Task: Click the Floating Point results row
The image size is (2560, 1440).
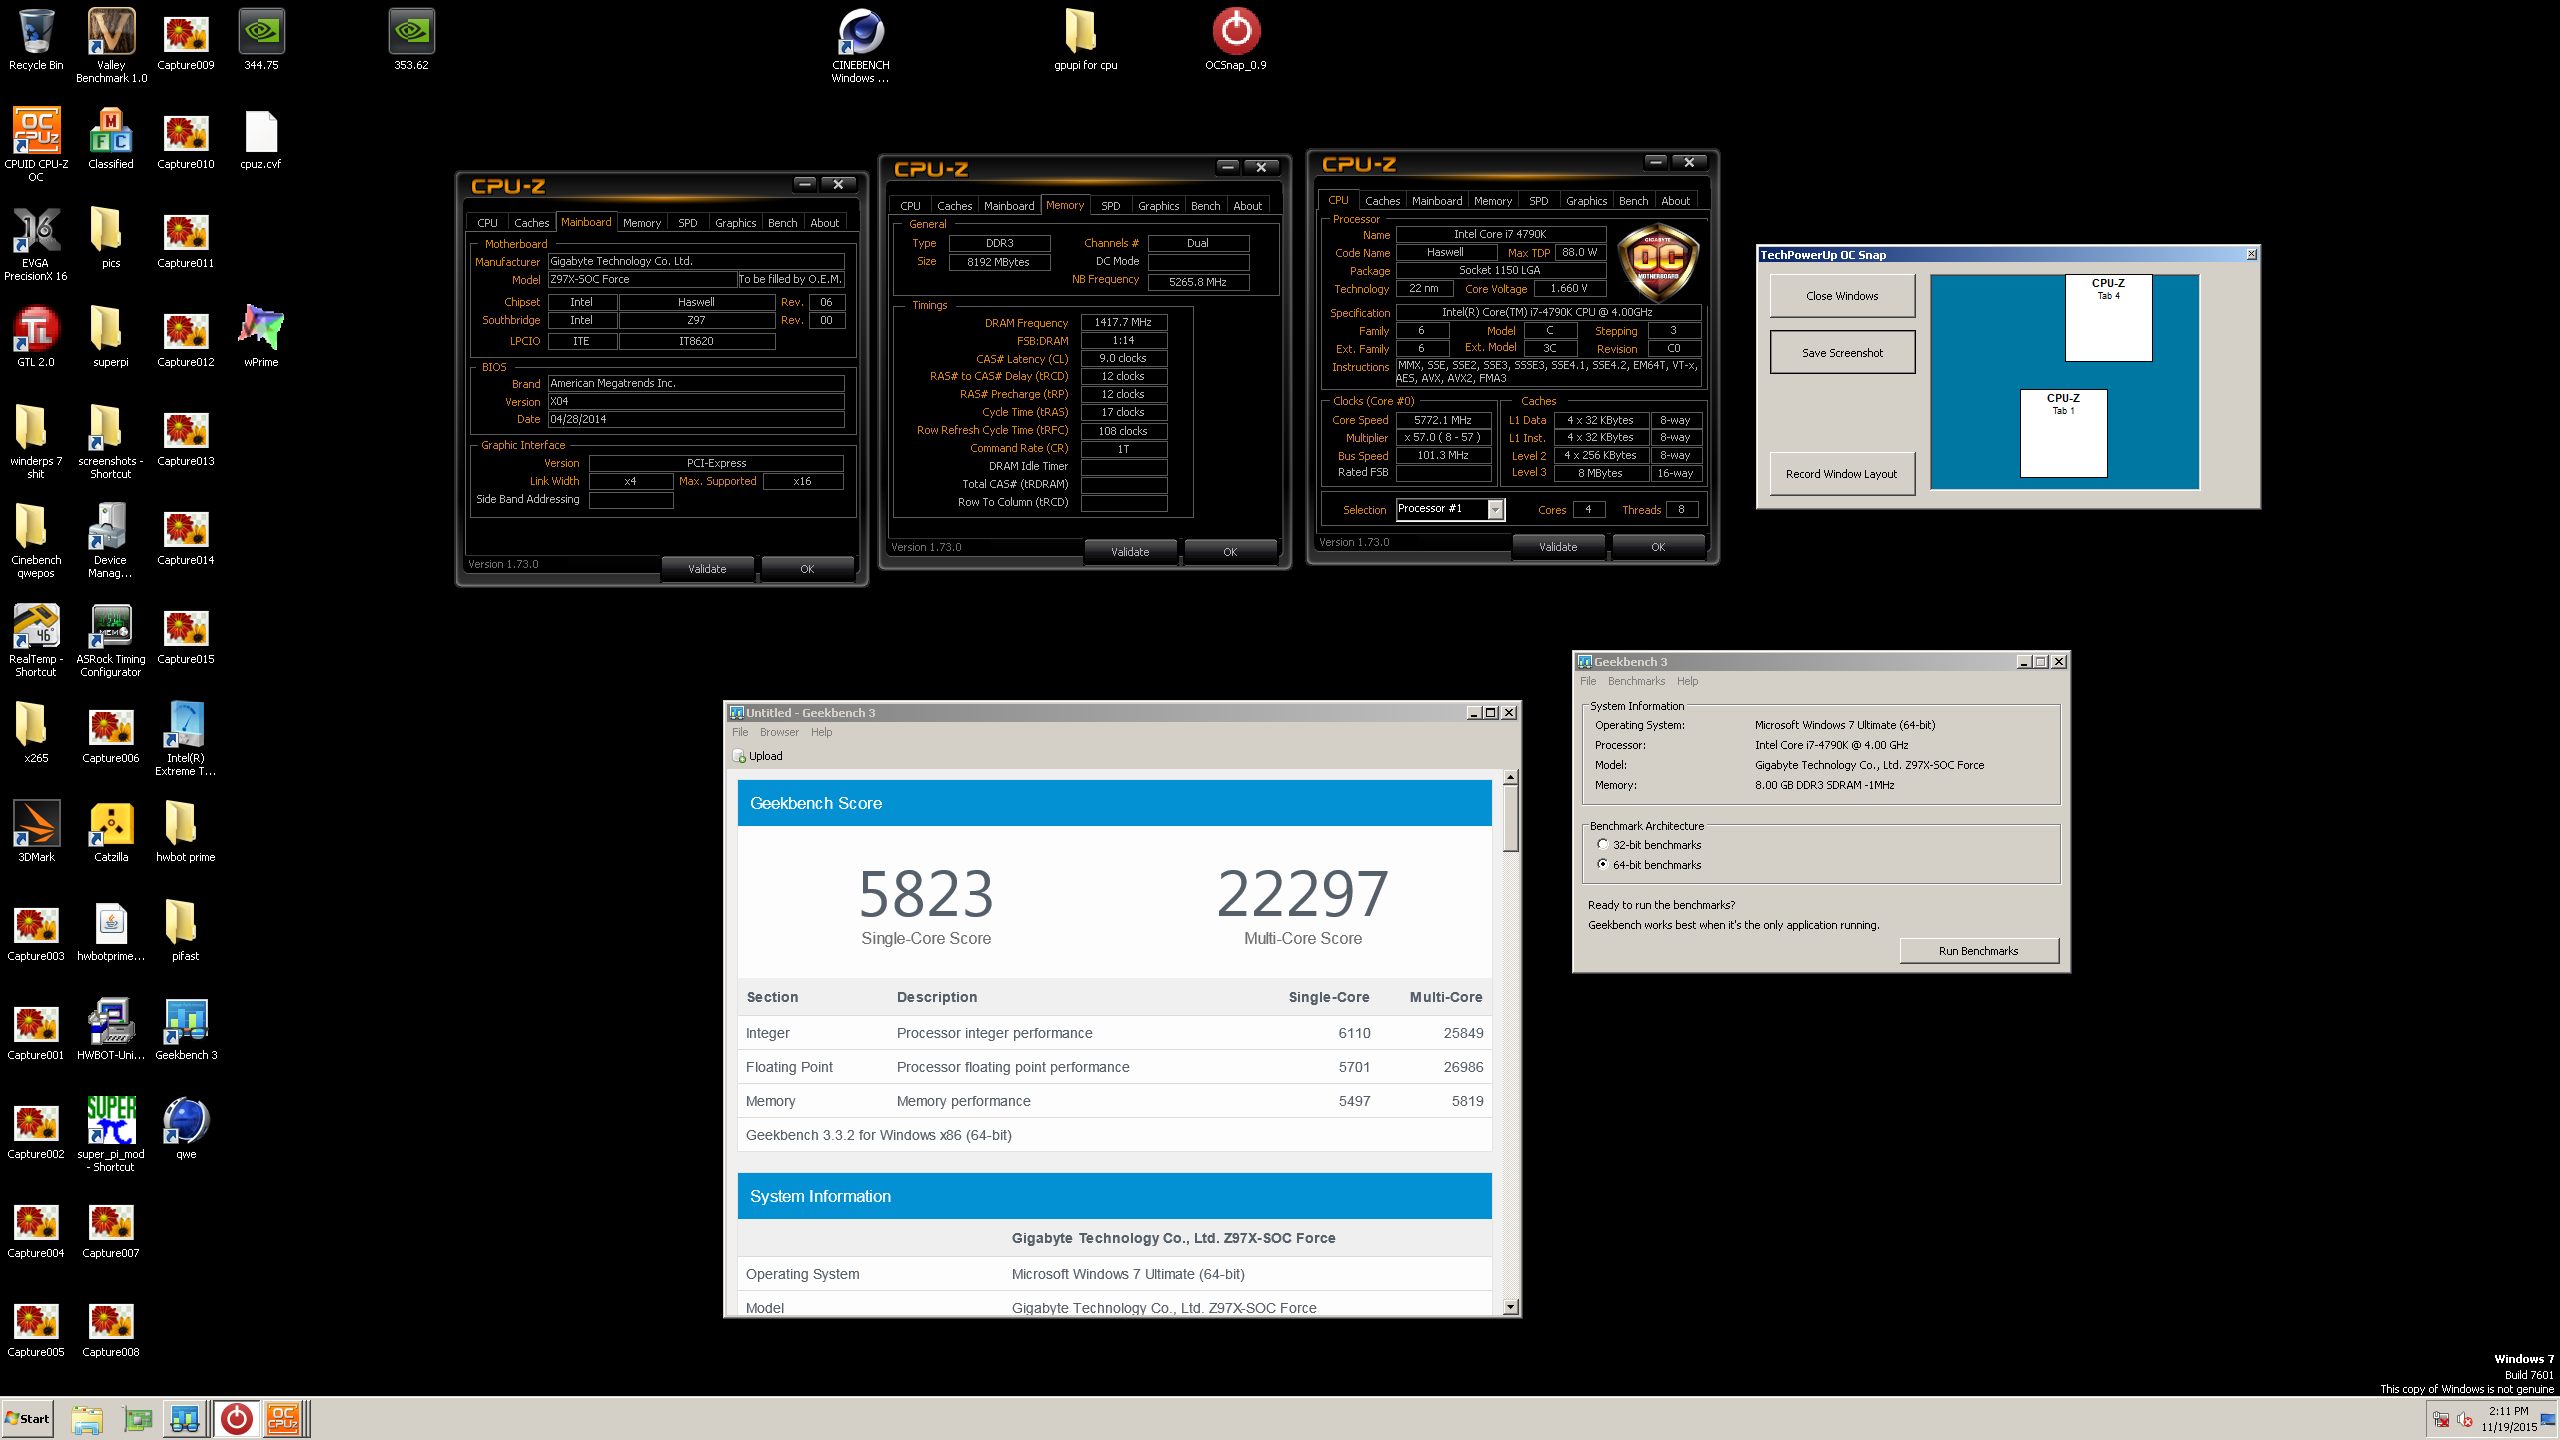Action: (1114, 1067)
